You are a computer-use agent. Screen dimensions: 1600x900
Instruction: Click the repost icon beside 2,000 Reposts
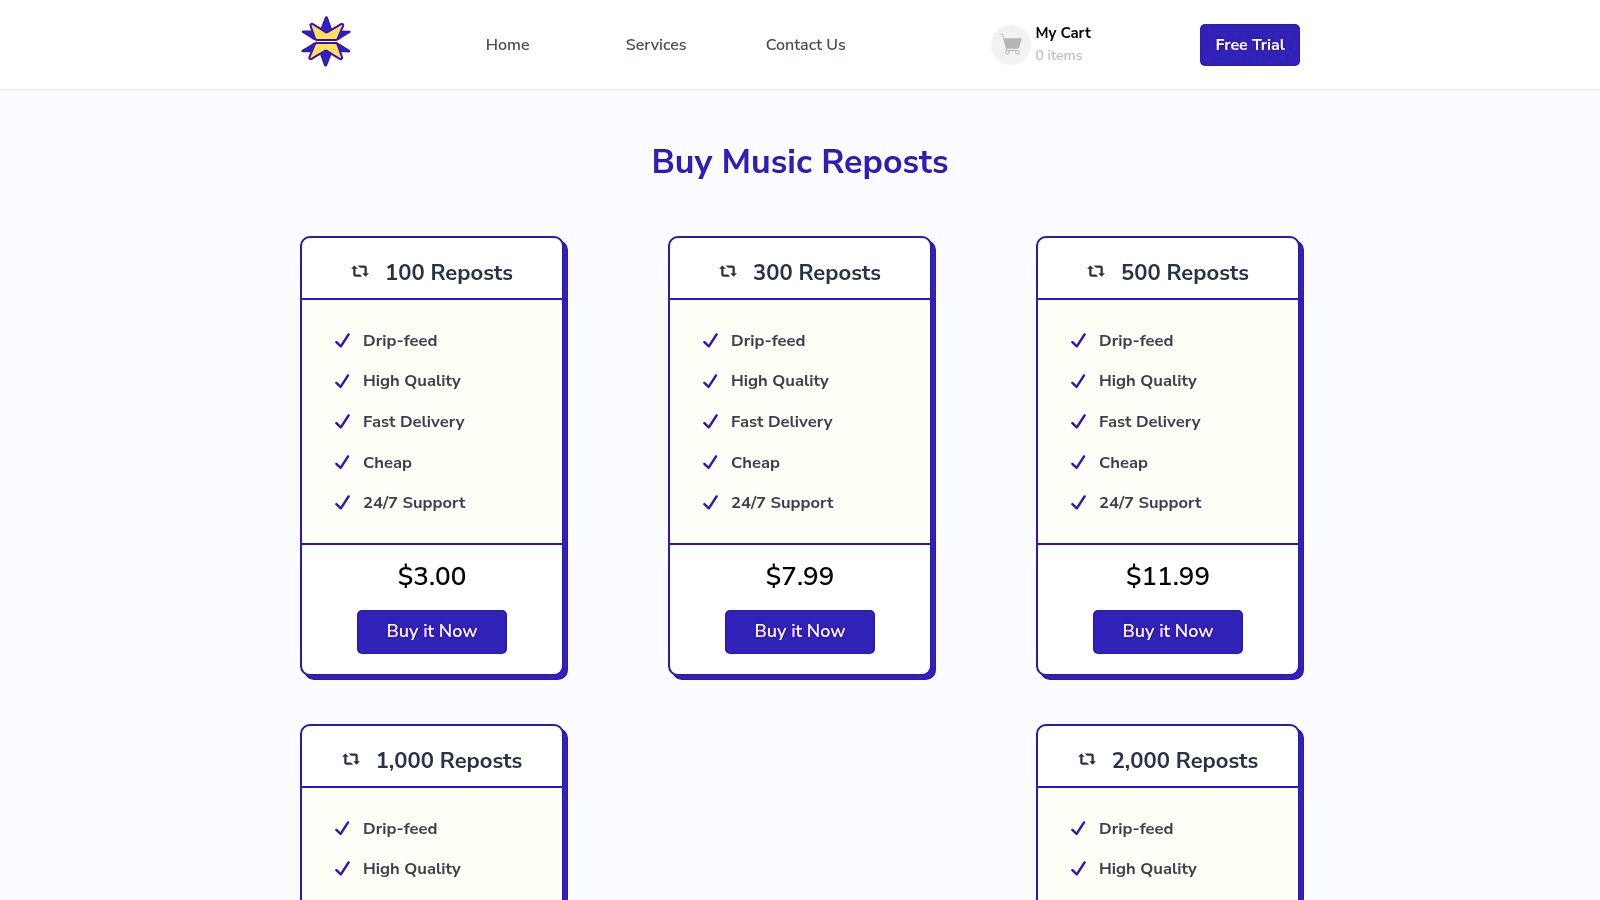[x=1087, y=760]
